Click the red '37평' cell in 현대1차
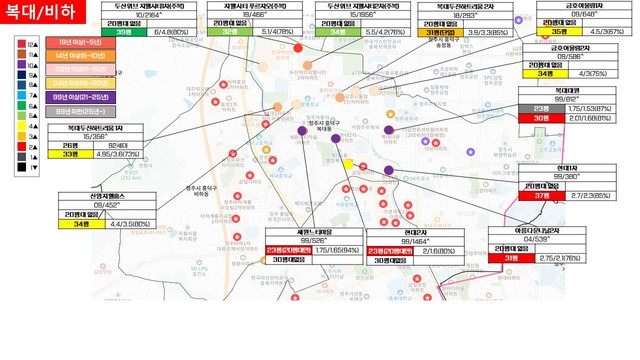This screenshot has width=640, height=360. coord(542,196)
